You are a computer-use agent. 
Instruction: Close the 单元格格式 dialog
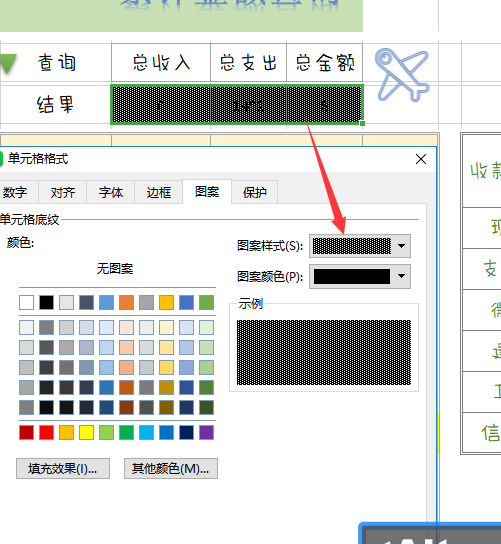coord(421,159)
